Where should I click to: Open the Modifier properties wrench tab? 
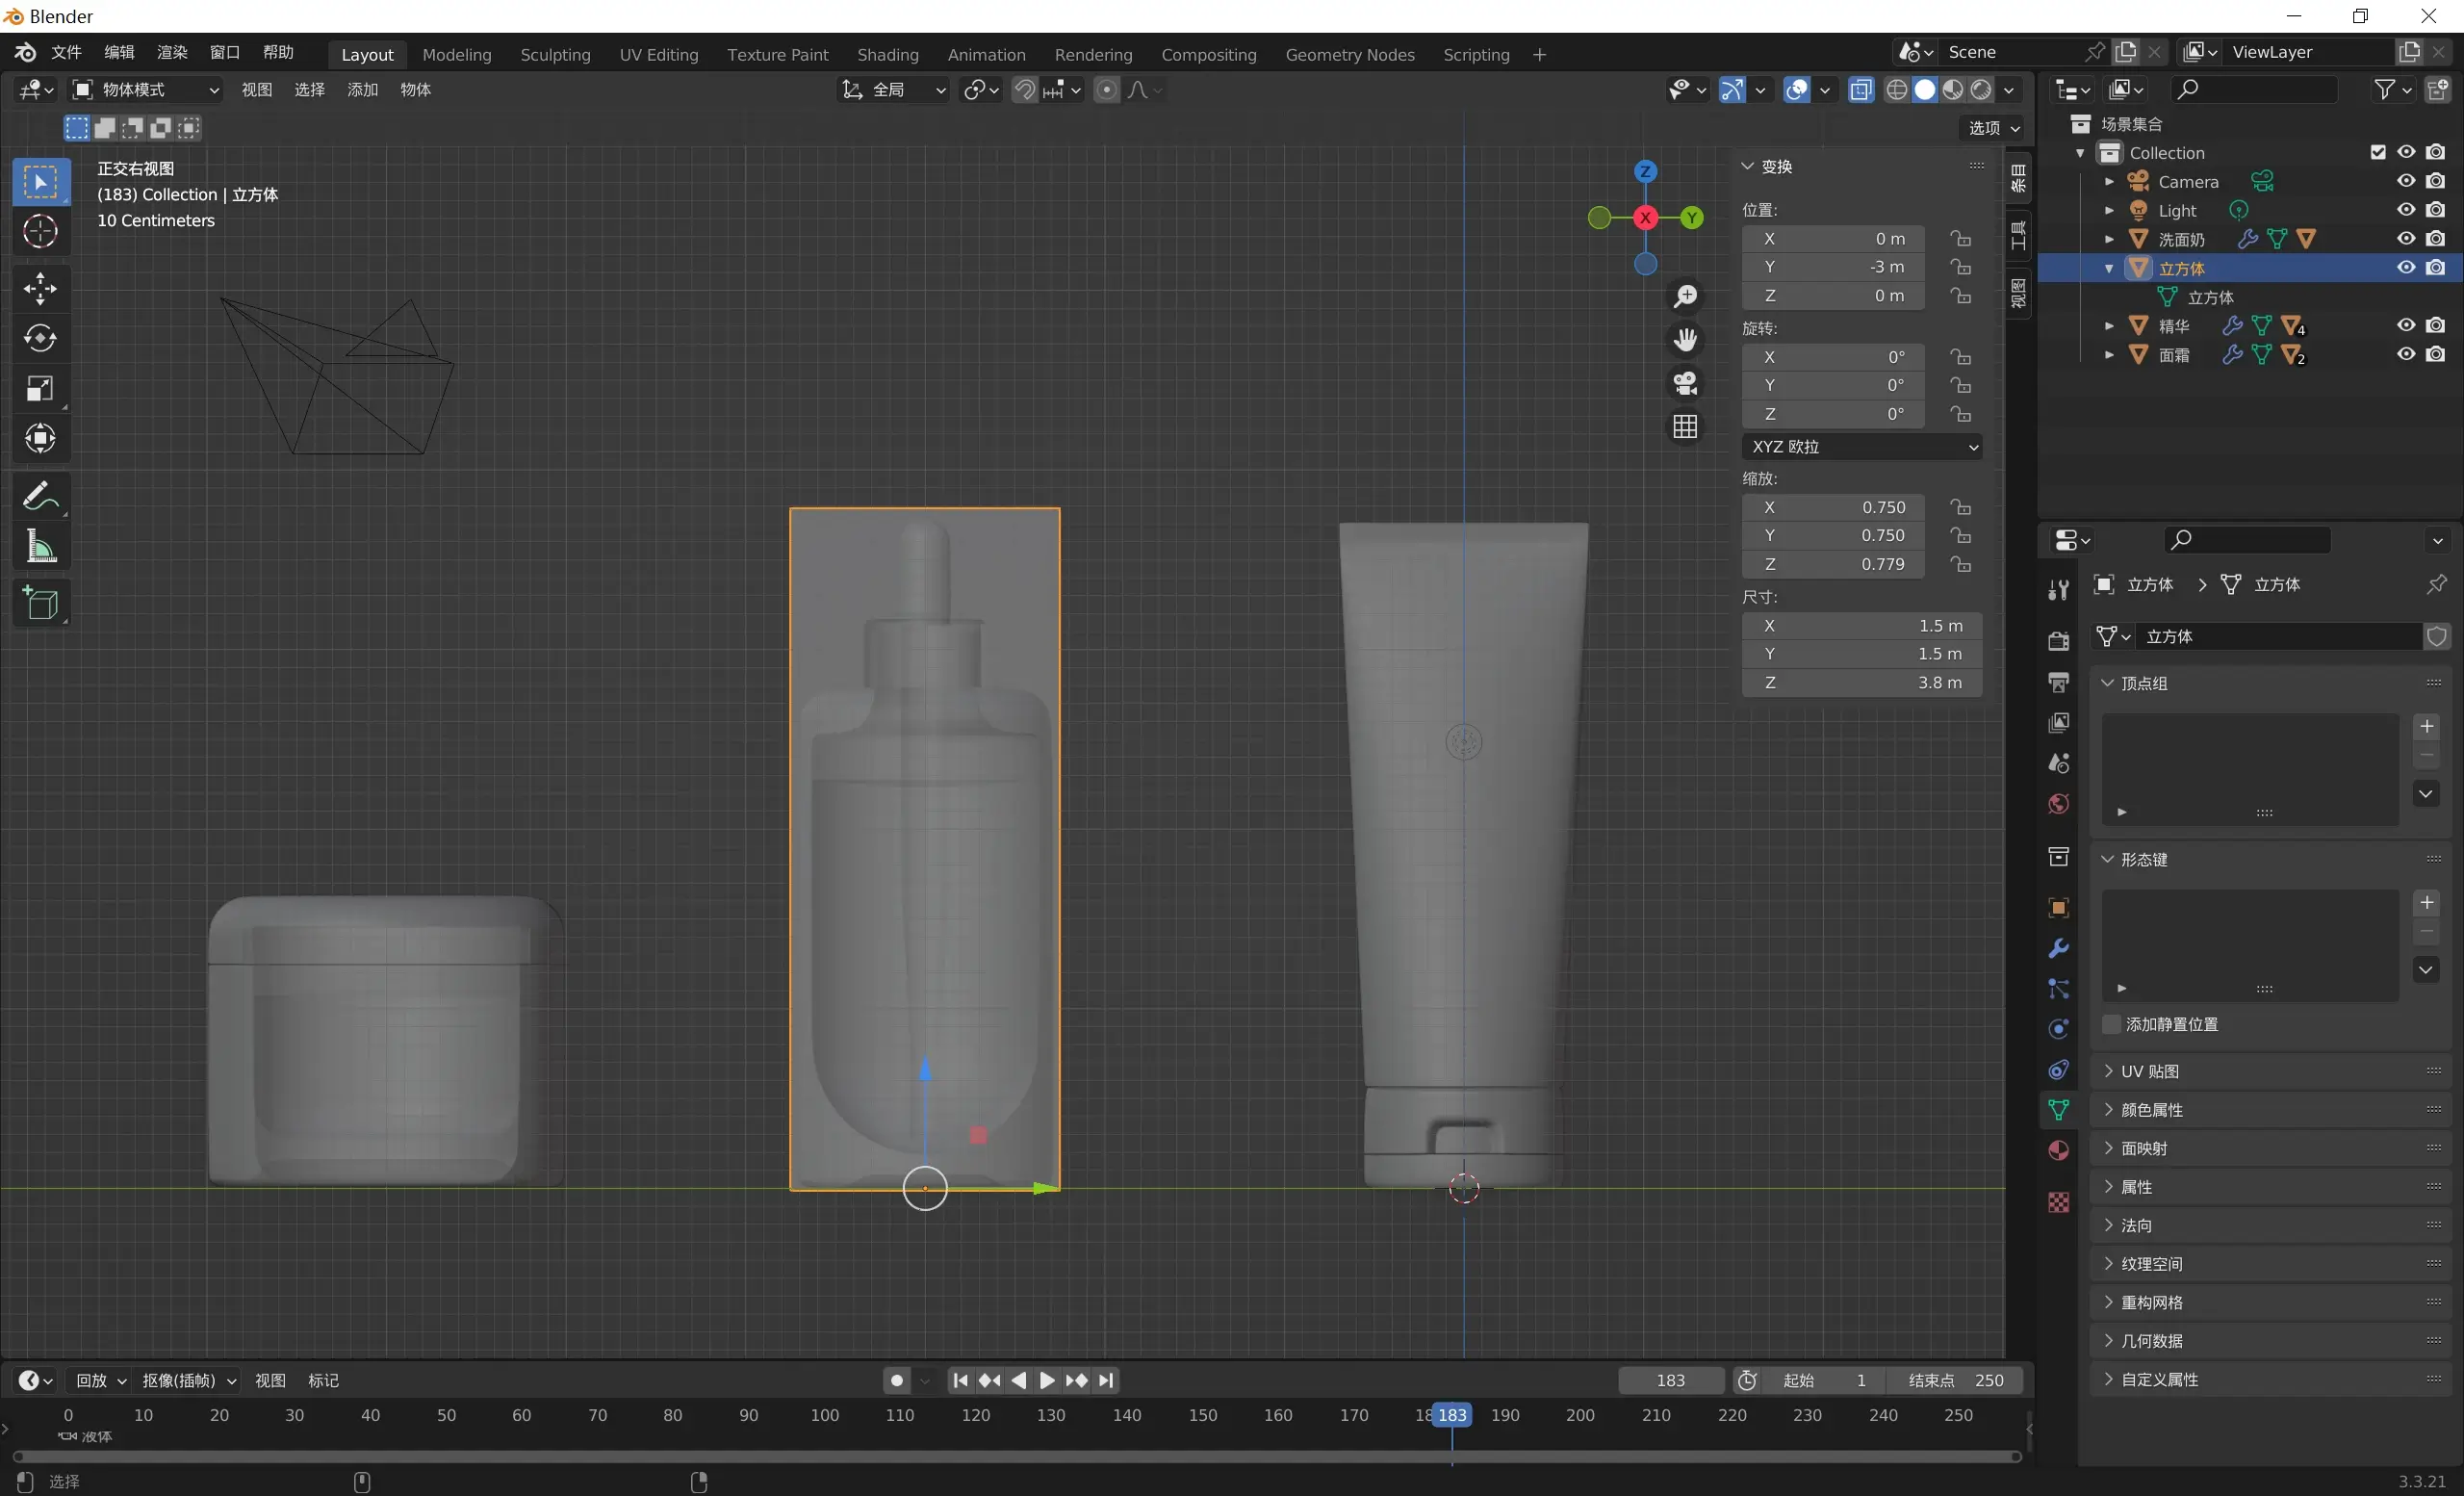click(2058, 948)
